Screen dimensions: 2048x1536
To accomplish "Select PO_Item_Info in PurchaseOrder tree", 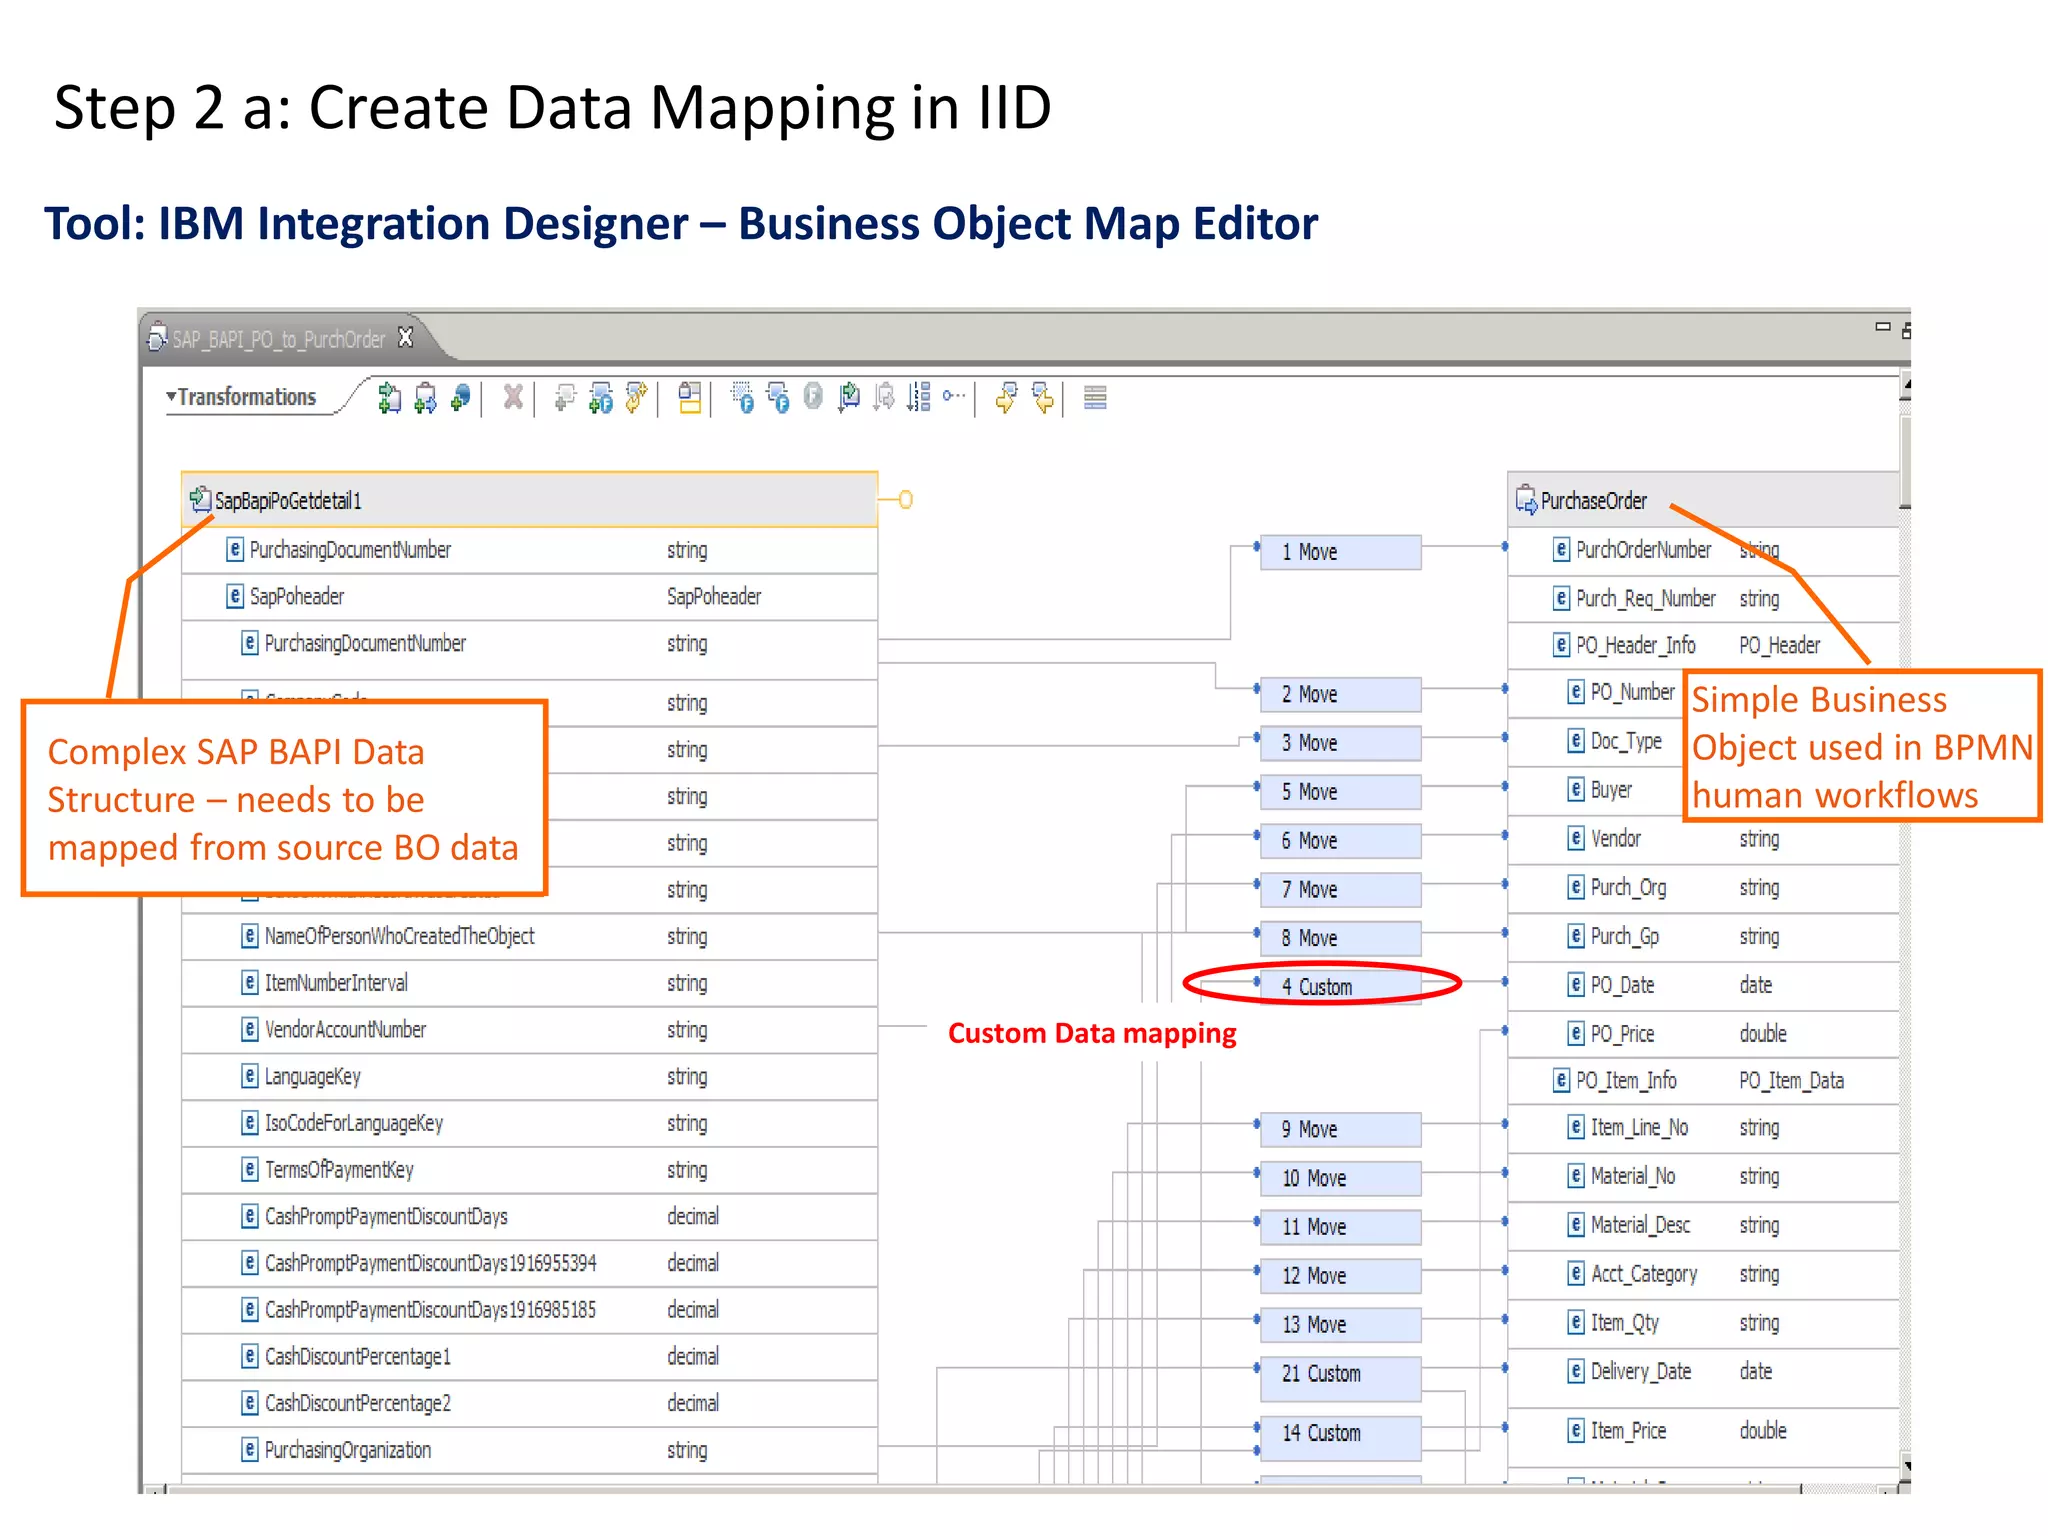I will click(1625, 1081).
